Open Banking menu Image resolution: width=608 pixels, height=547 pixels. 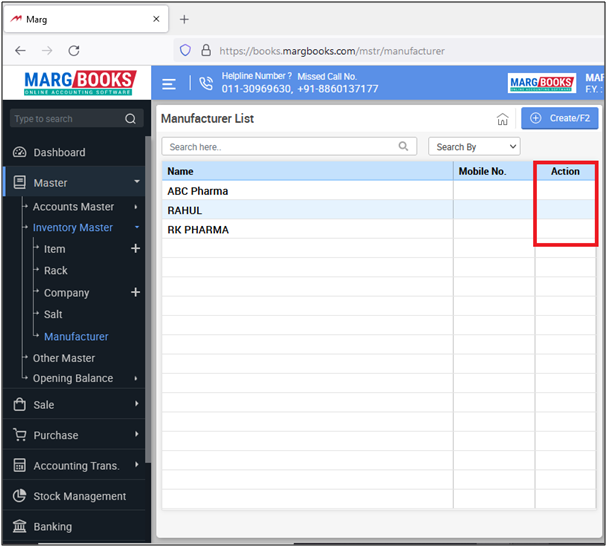pyautogui.click(x=52, y=526)
